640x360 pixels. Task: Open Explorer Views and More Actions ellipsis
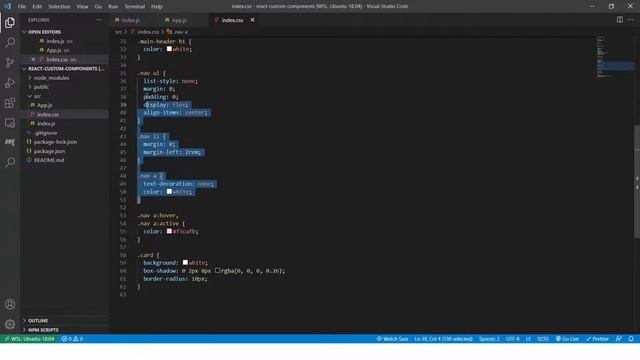pyautogui.click(x=99, y=20)
